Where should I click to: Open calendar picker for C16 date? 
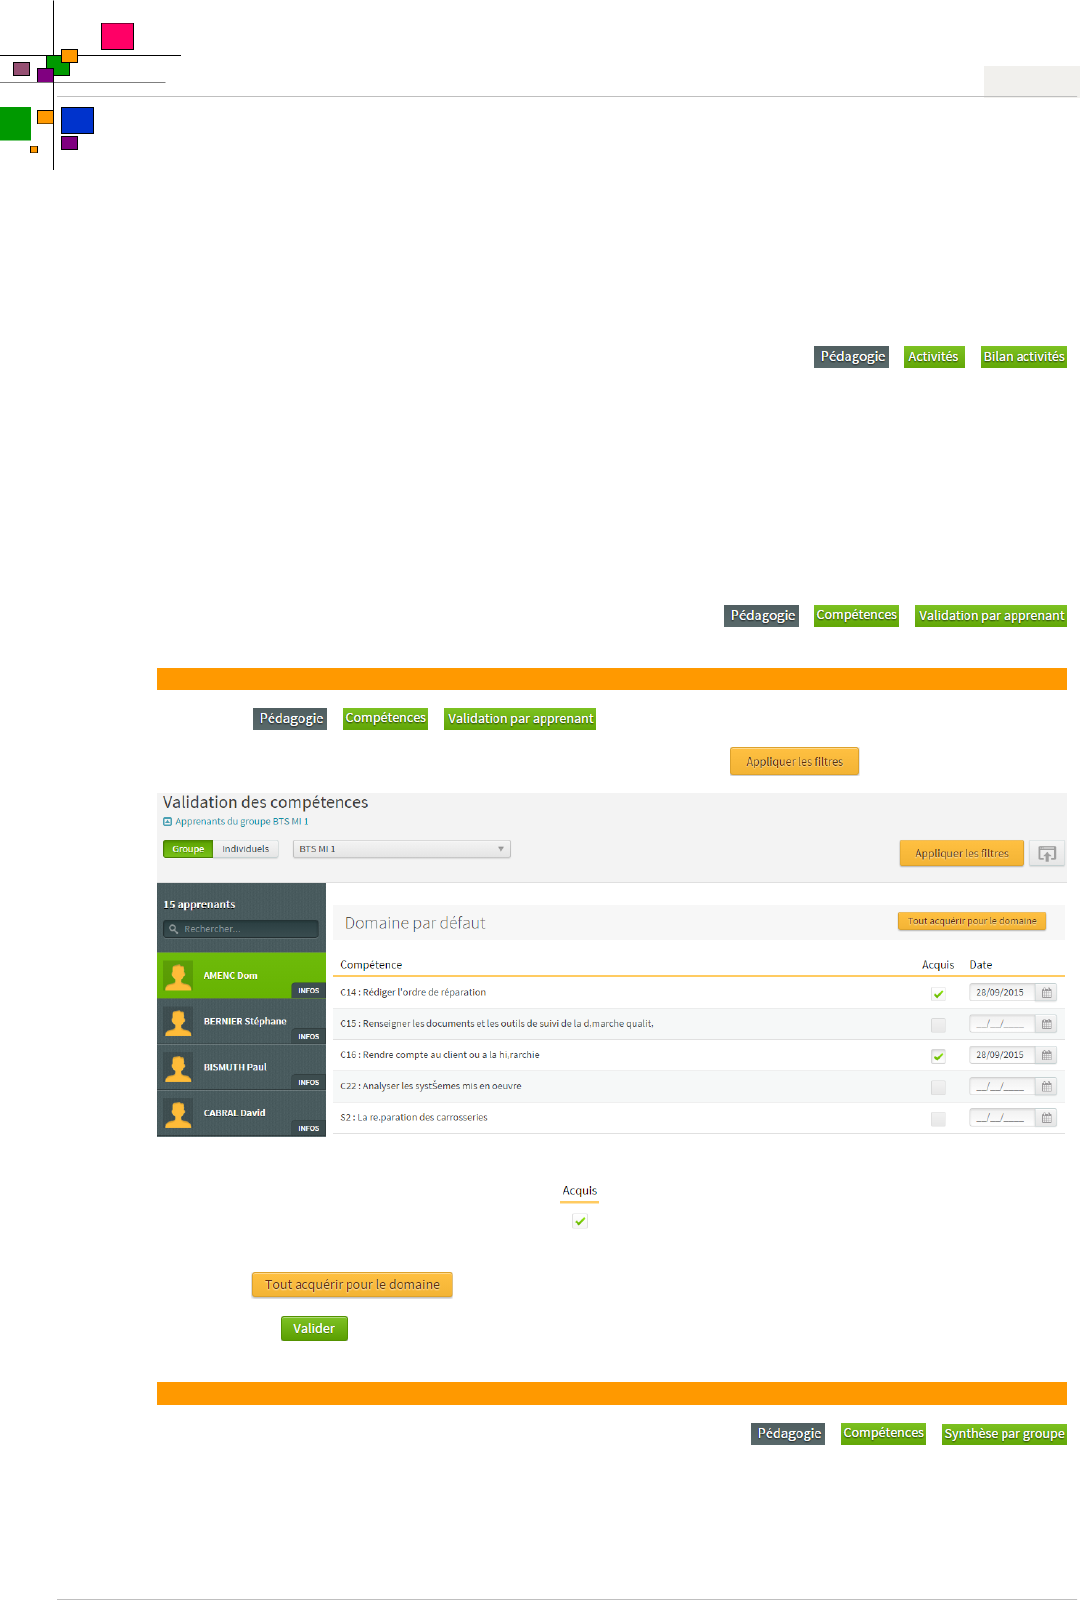pos(1047,1055)
